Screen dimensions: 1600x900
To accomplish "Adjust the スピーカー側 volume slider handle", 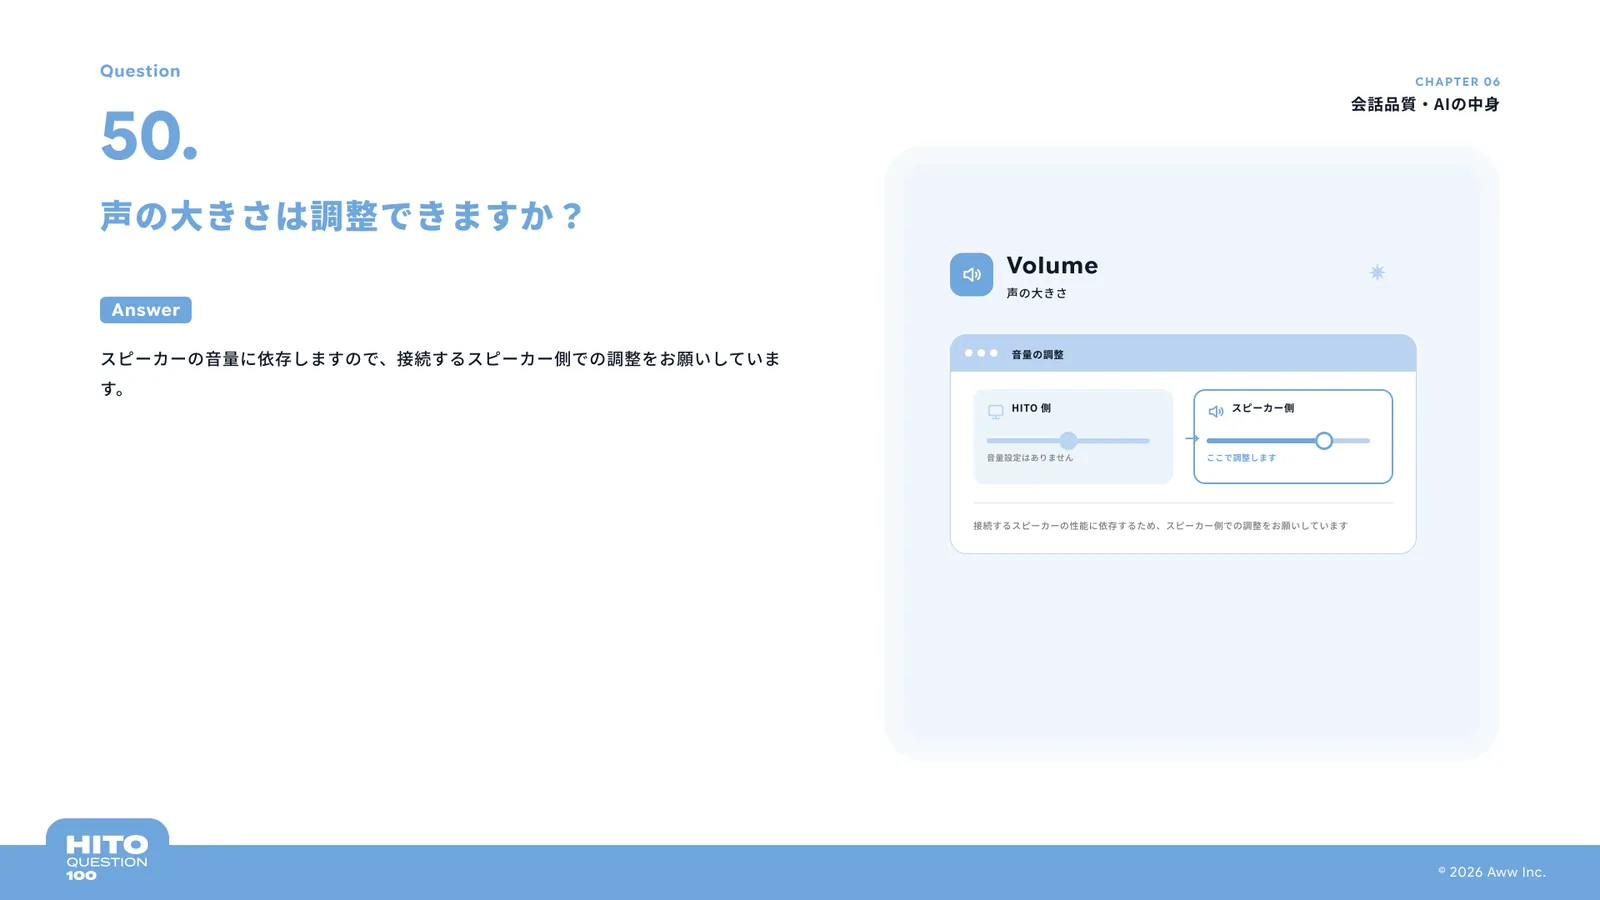I will pyautogui.click(x=1324, y=441).
